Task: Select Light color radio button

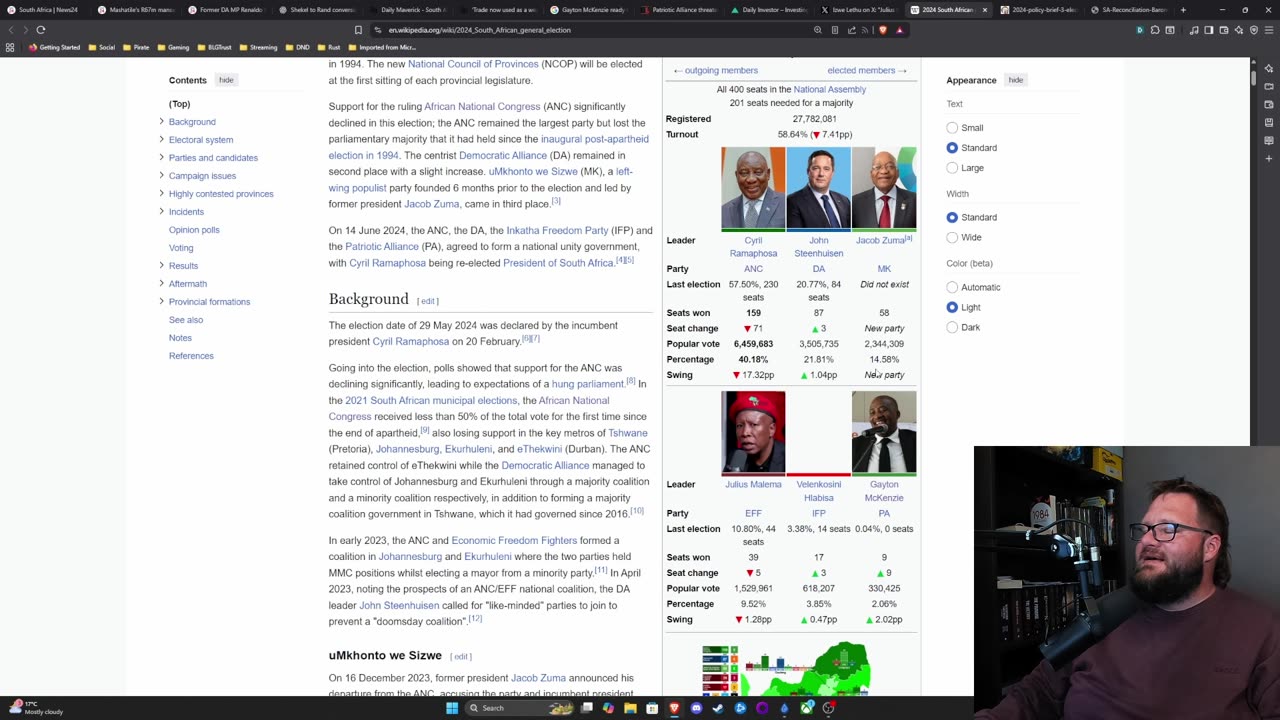Action: click(x=952, y=307)
